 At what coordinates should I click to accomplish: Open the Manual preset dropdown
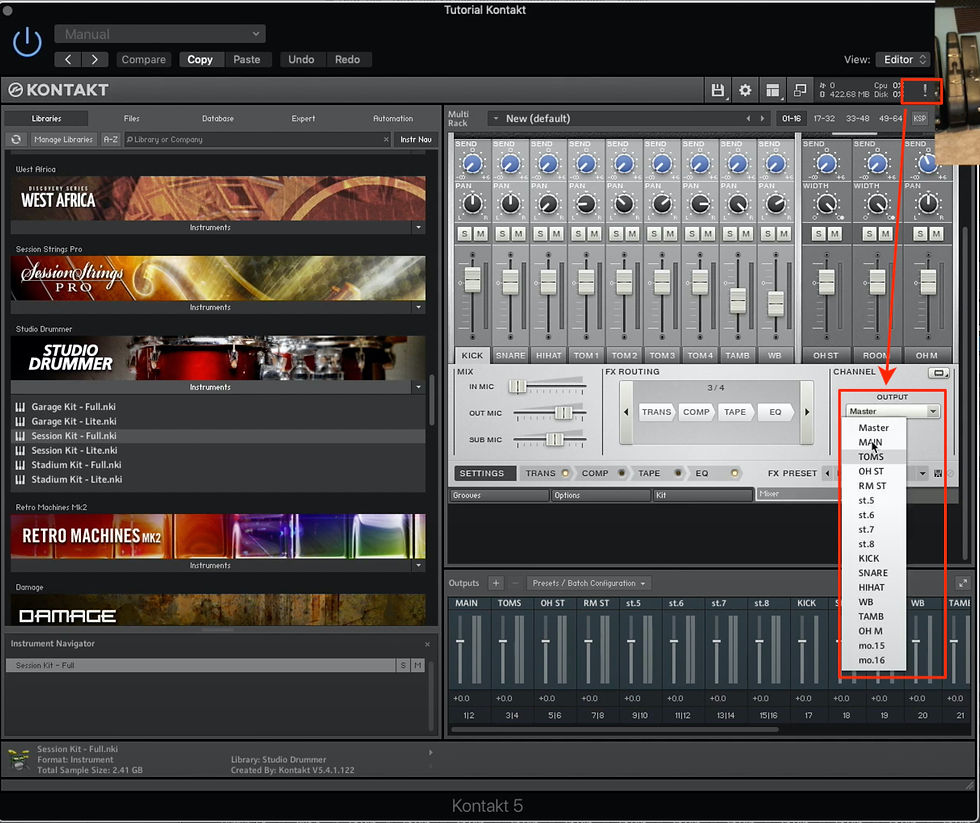[x=160, y=34]
